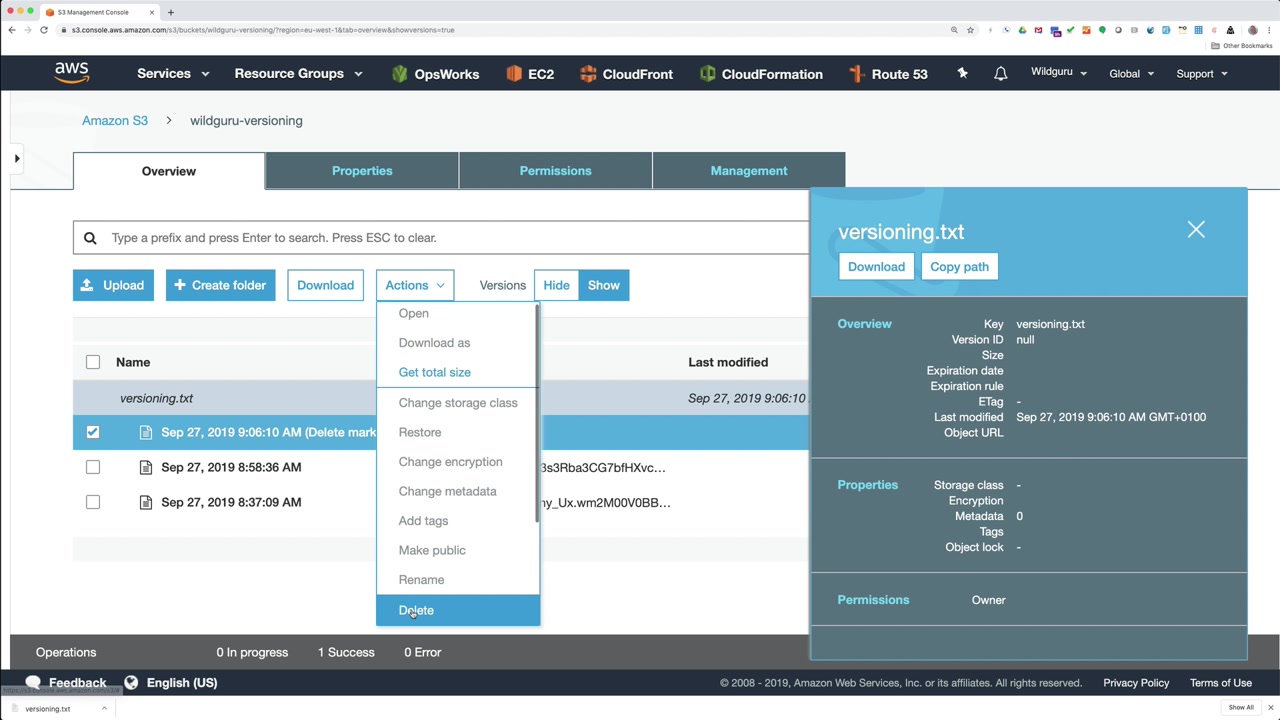Image resolution: width=1280 pixels, height=720 pixels.
Task: Follow the Amazon S3 breadcrumb link
Action: [x=115, y=120]
